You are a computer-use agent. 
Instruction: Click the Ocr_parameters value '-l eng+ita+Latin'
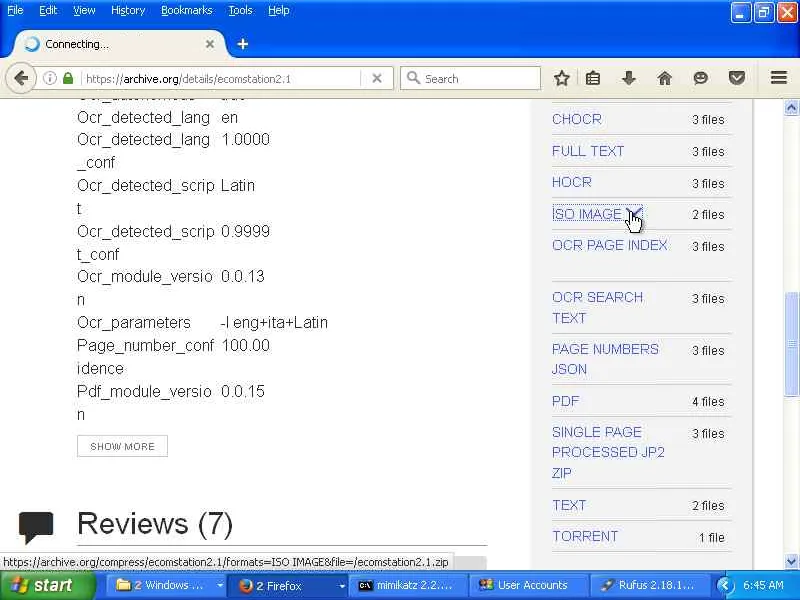point(274,322)
